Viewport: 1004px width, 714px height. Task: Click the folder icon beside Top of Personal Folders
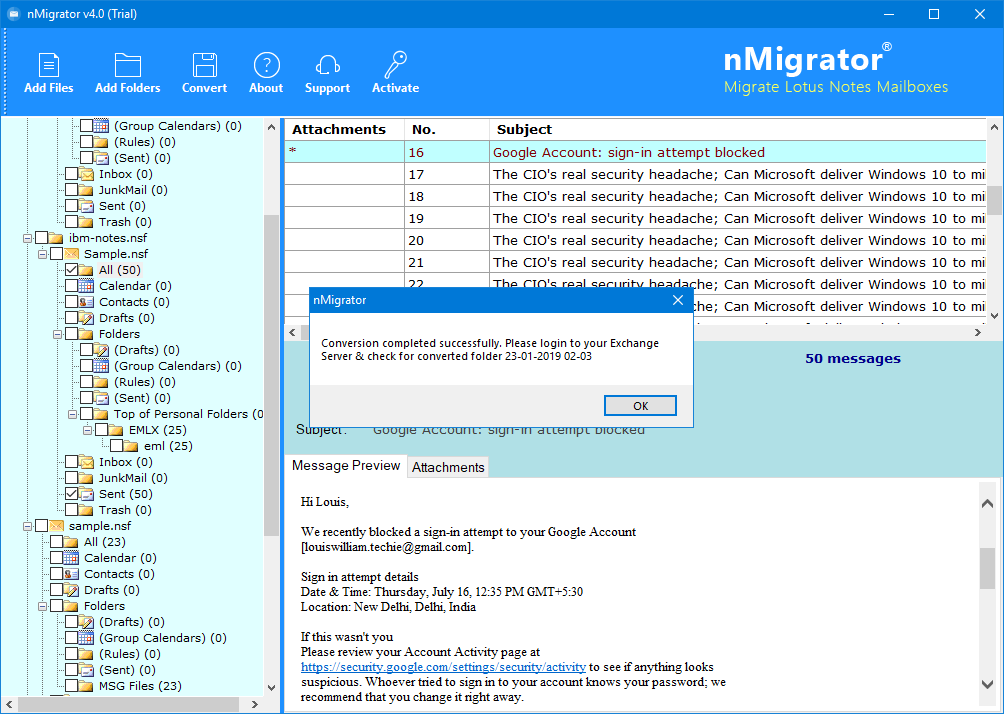[x=101, y=414]
